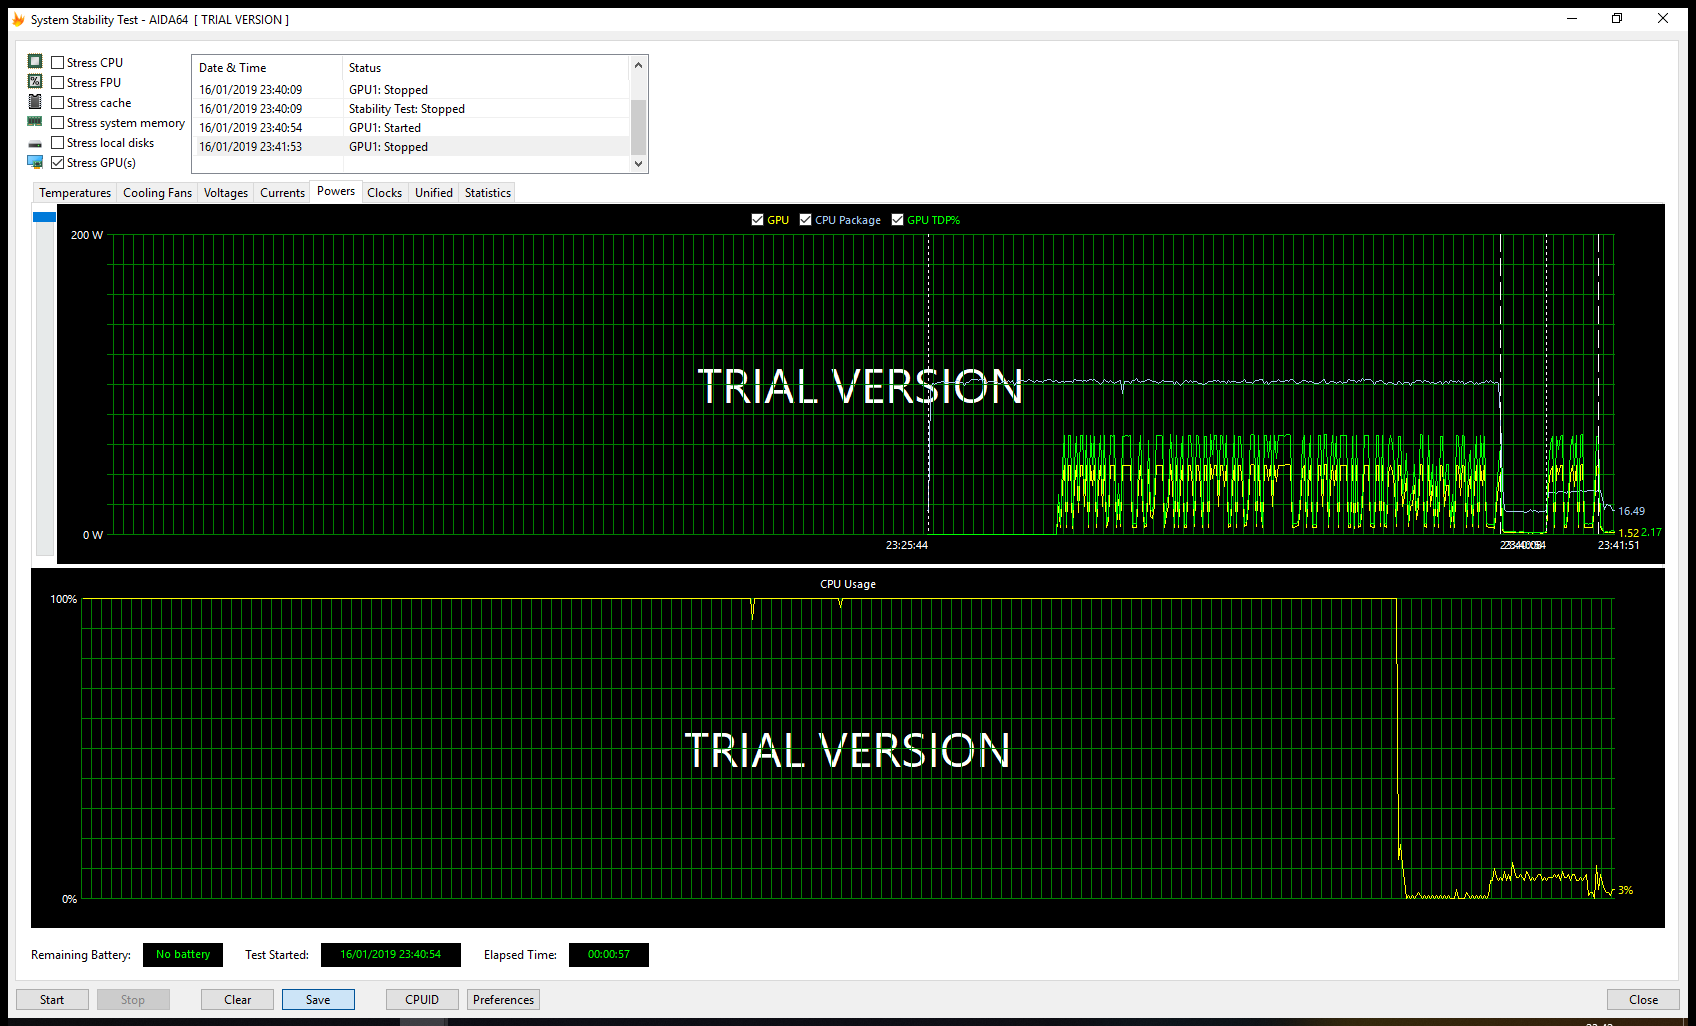The width and height of the screenshot is (1696, 1026).
Task: Tick the Stress system memory checkbox
Action: tap(57, 122)
